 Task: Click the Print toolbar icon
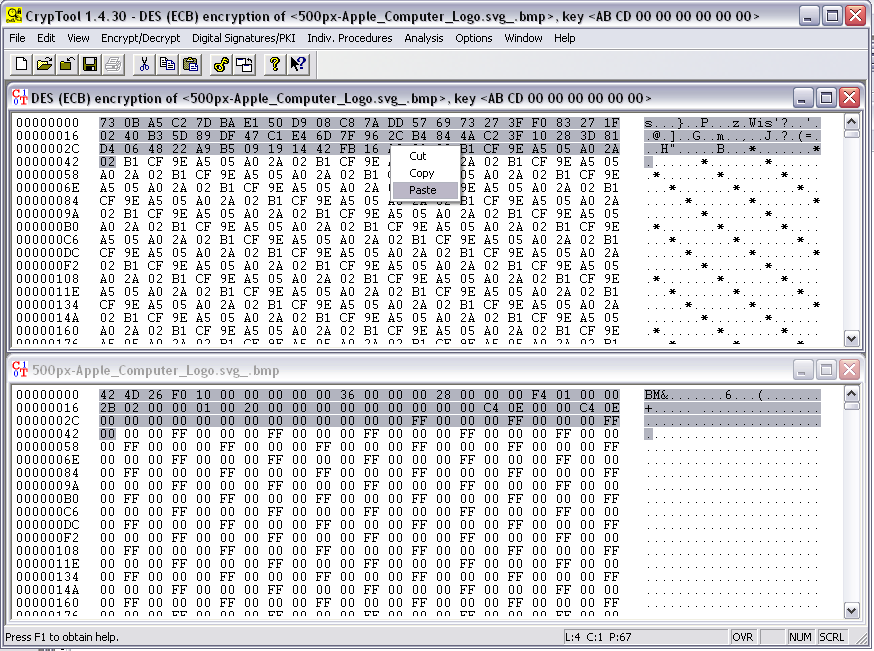point(113,64)
